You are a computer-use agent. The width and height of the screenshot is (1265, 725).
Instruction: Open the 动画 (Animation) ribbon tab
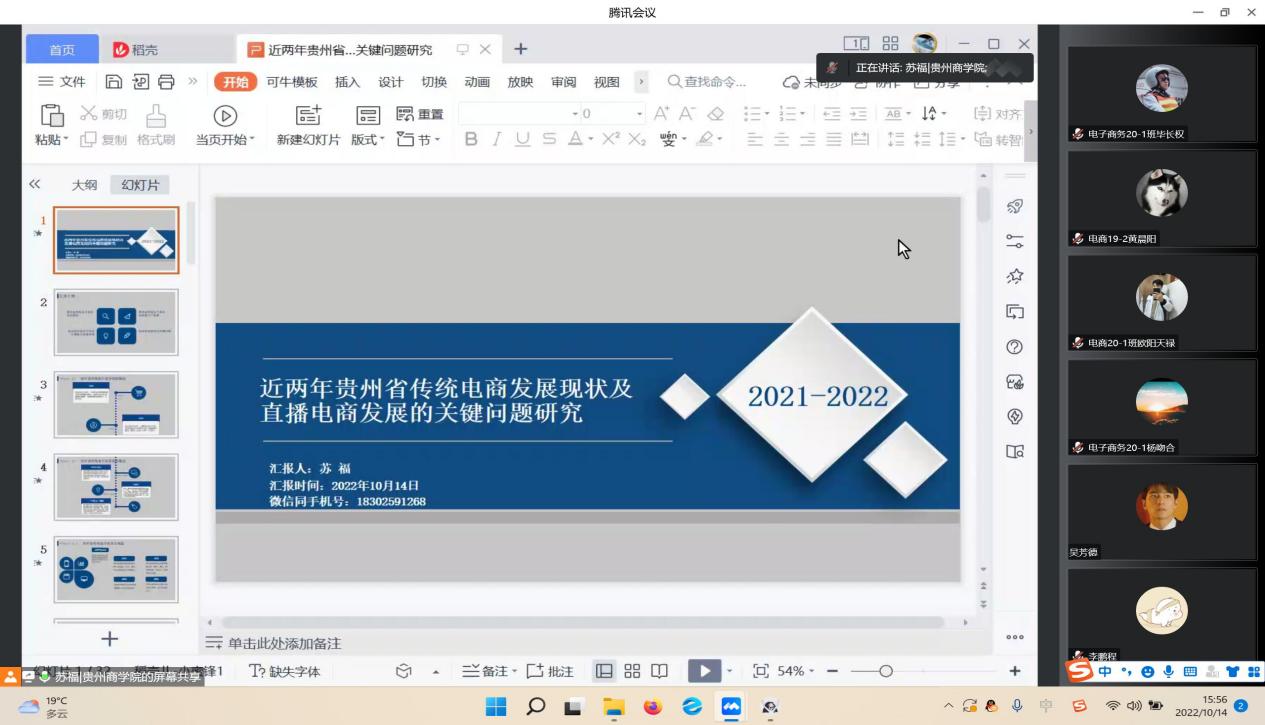click(x=477, y=82)
